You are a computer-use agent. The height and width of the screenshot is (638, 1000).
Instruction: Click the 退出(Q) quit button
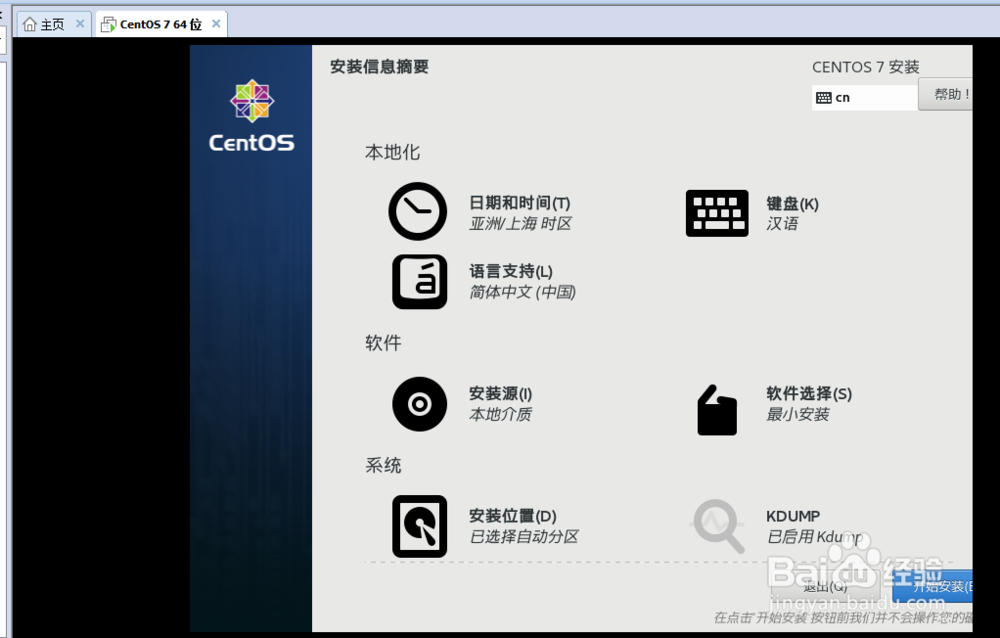click(x=826, y=586)
